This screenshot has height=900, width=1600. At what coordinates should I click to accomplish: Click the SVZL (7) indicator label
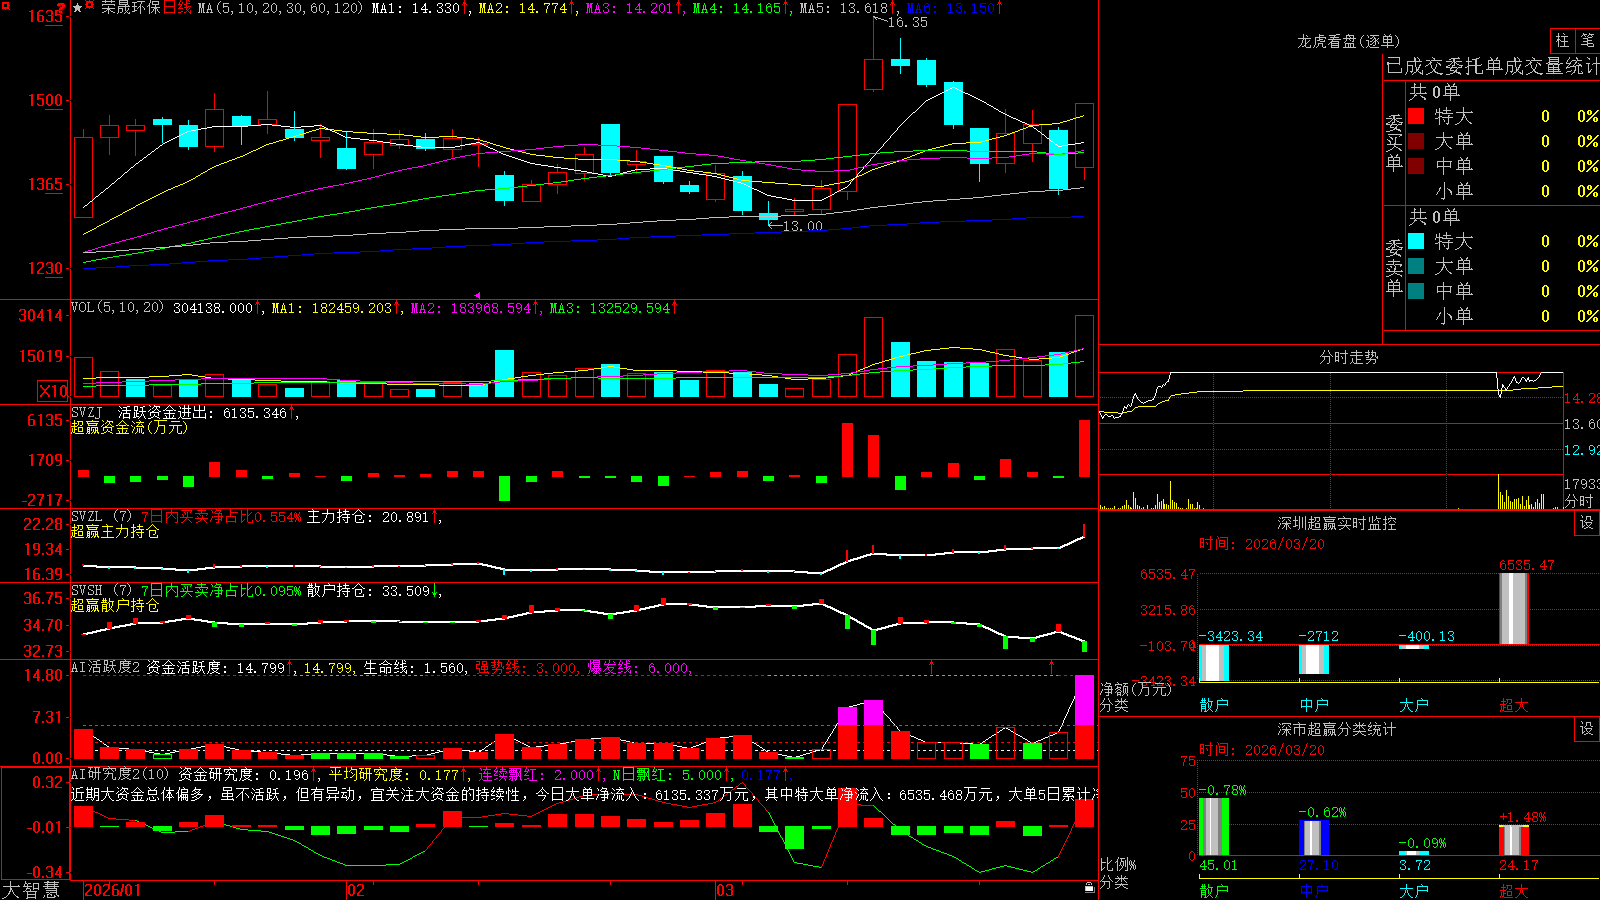tap(101, 517)
